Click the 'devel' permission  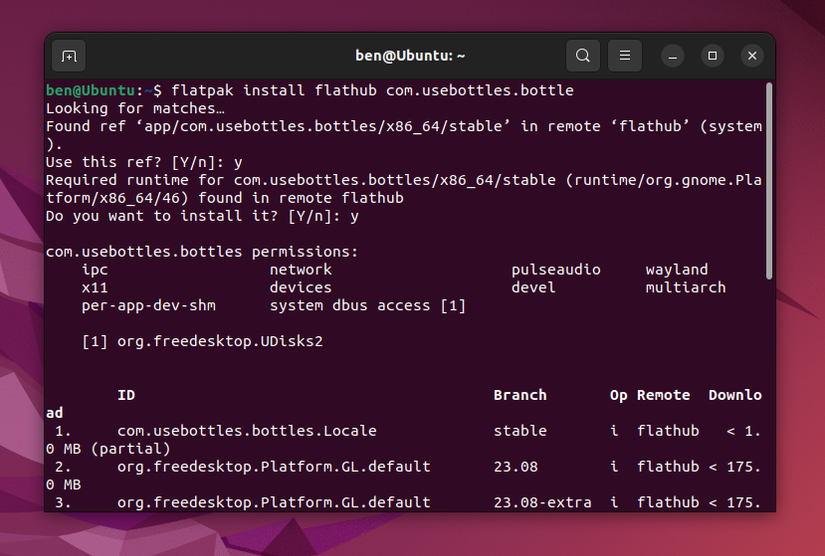(x=534, y=288)
